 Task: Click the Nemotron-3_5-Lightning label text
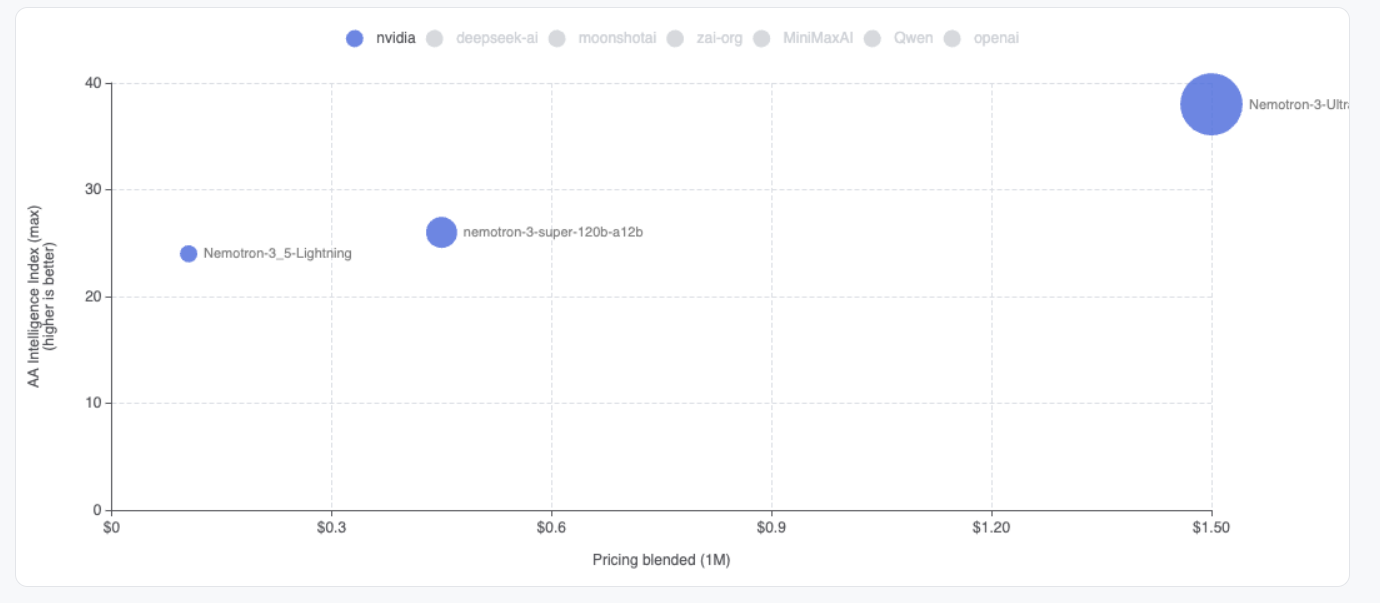tap(277, 254)
